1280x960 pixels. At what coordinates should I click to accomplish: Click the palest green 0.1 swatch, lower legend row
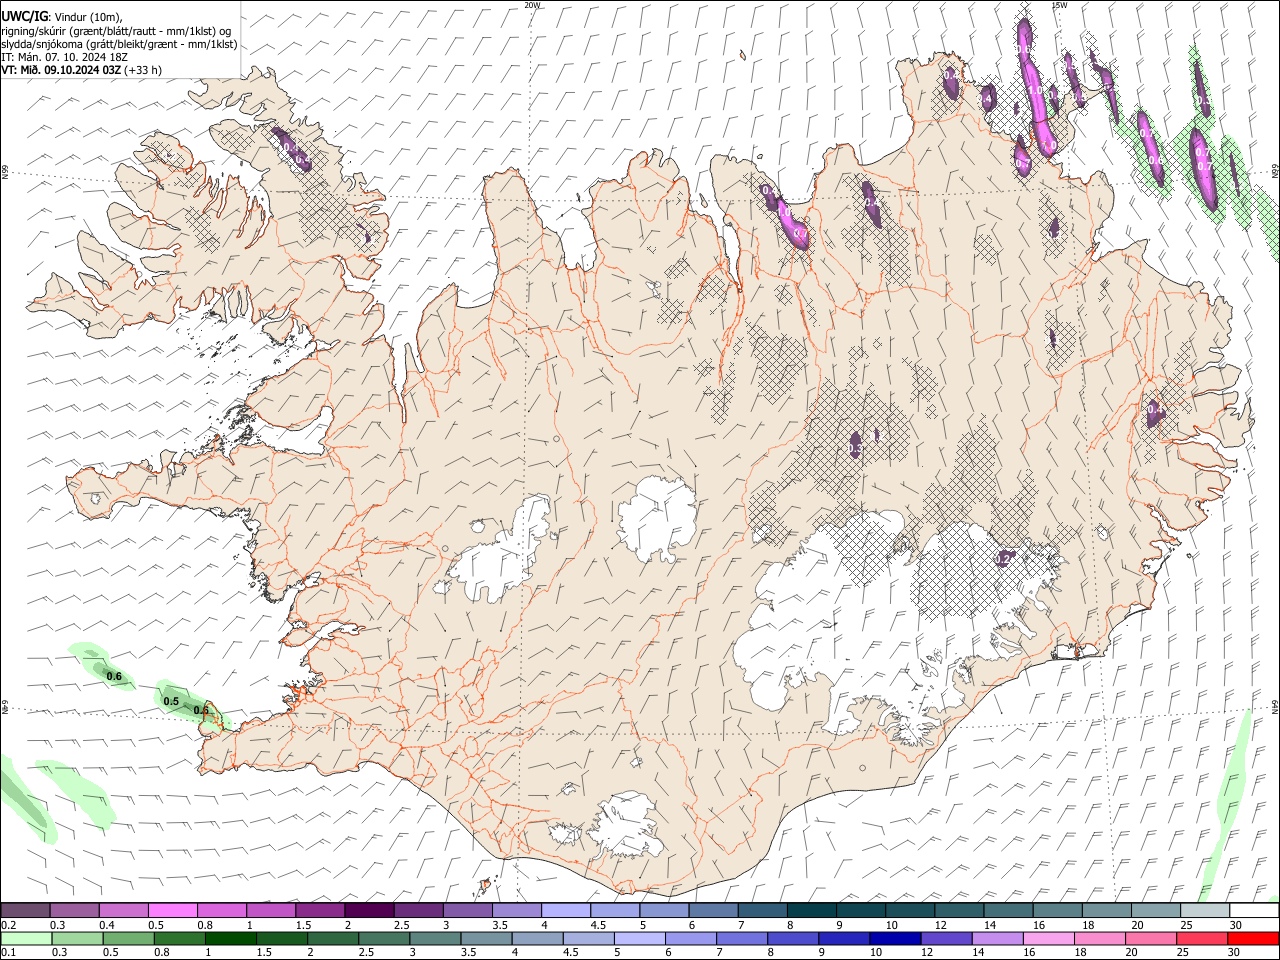pos(26,938)
